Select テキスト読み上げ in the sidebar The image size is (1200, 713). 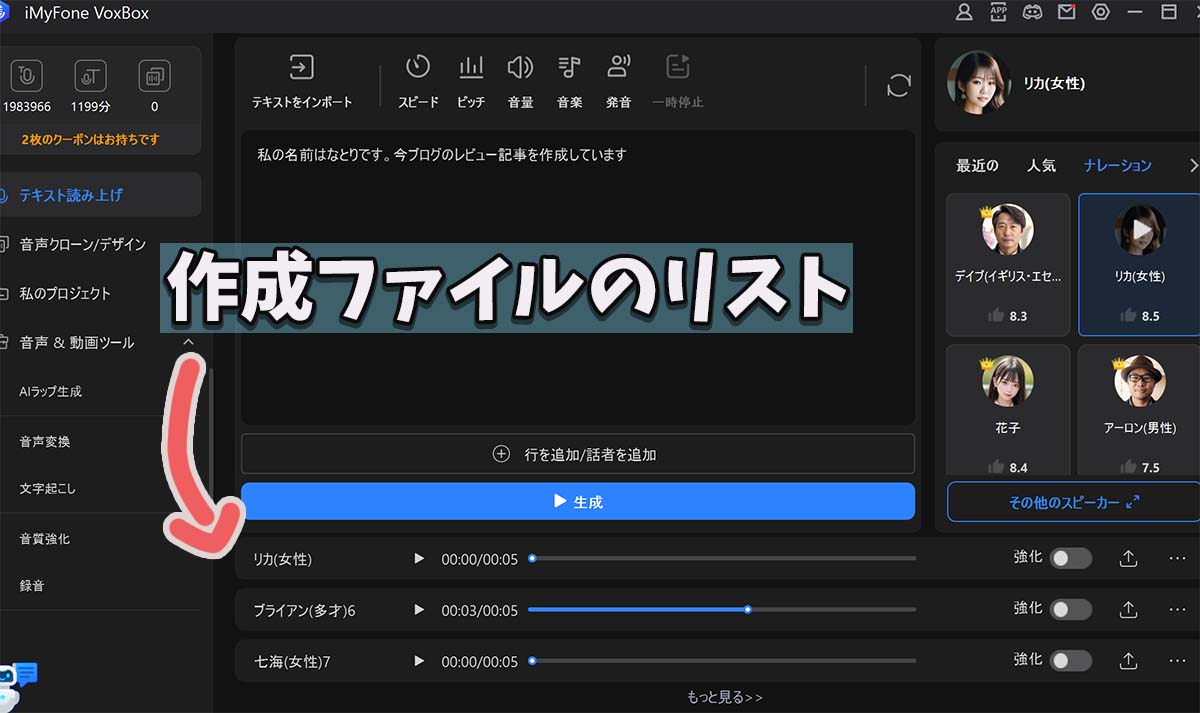coord(100,195)
